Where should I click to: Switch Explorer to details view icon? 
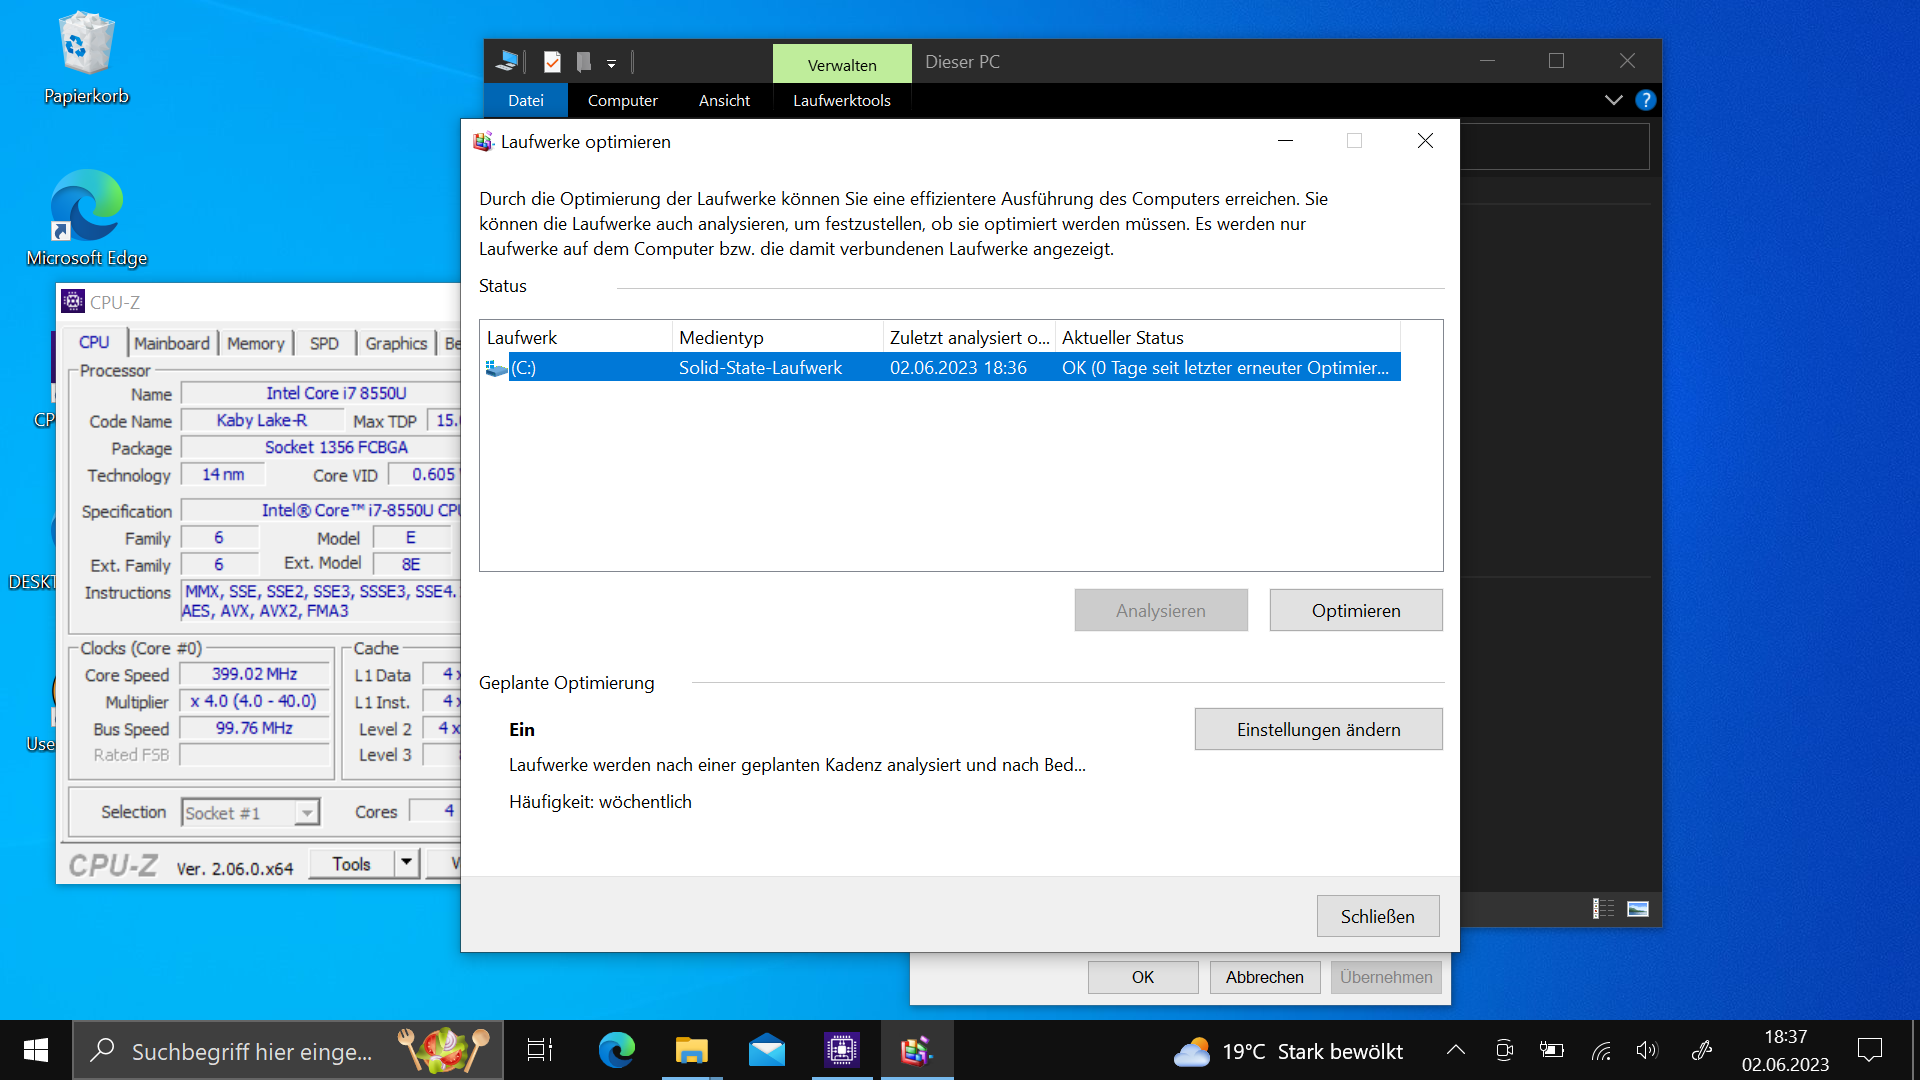(x=1603, y=908)
